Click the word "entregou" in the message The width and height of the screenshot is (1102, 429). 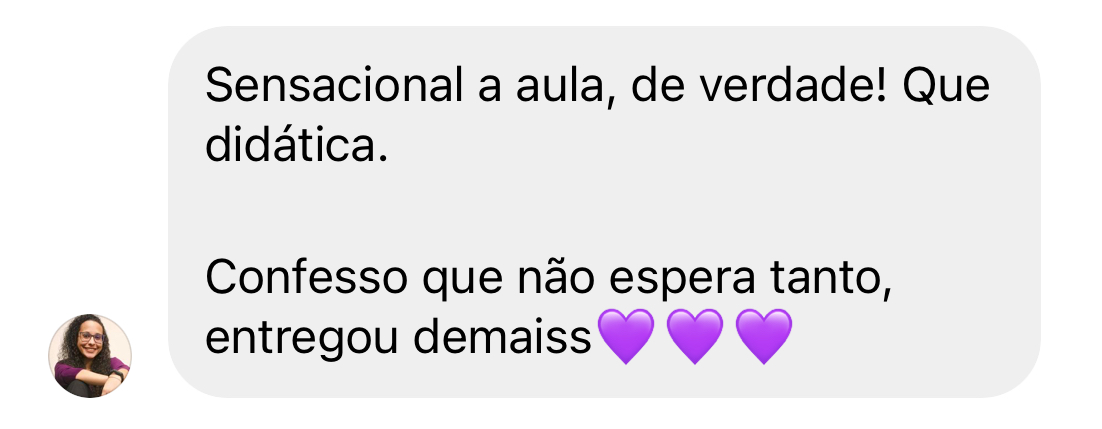pyautogui.click(x=302, y=340)
